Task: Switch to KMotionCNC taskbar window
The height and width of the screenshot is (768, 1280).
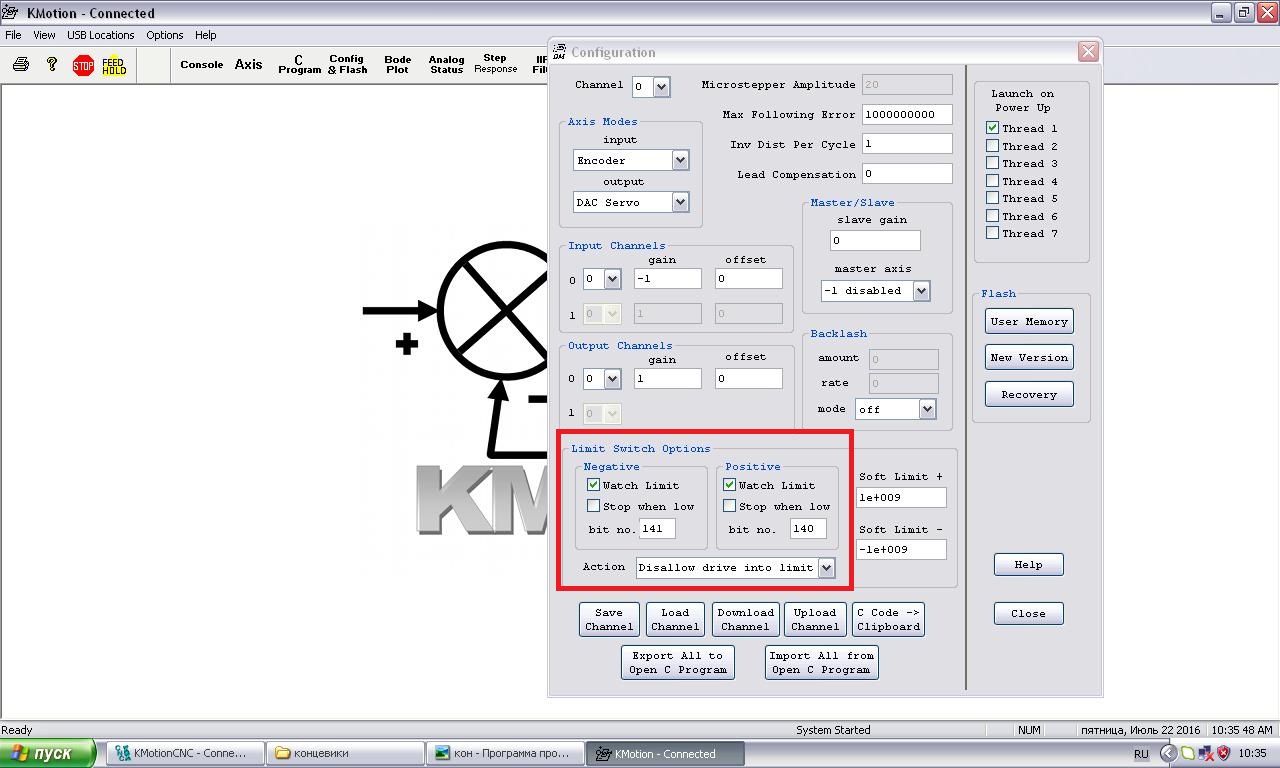Action: click(187, 753)
